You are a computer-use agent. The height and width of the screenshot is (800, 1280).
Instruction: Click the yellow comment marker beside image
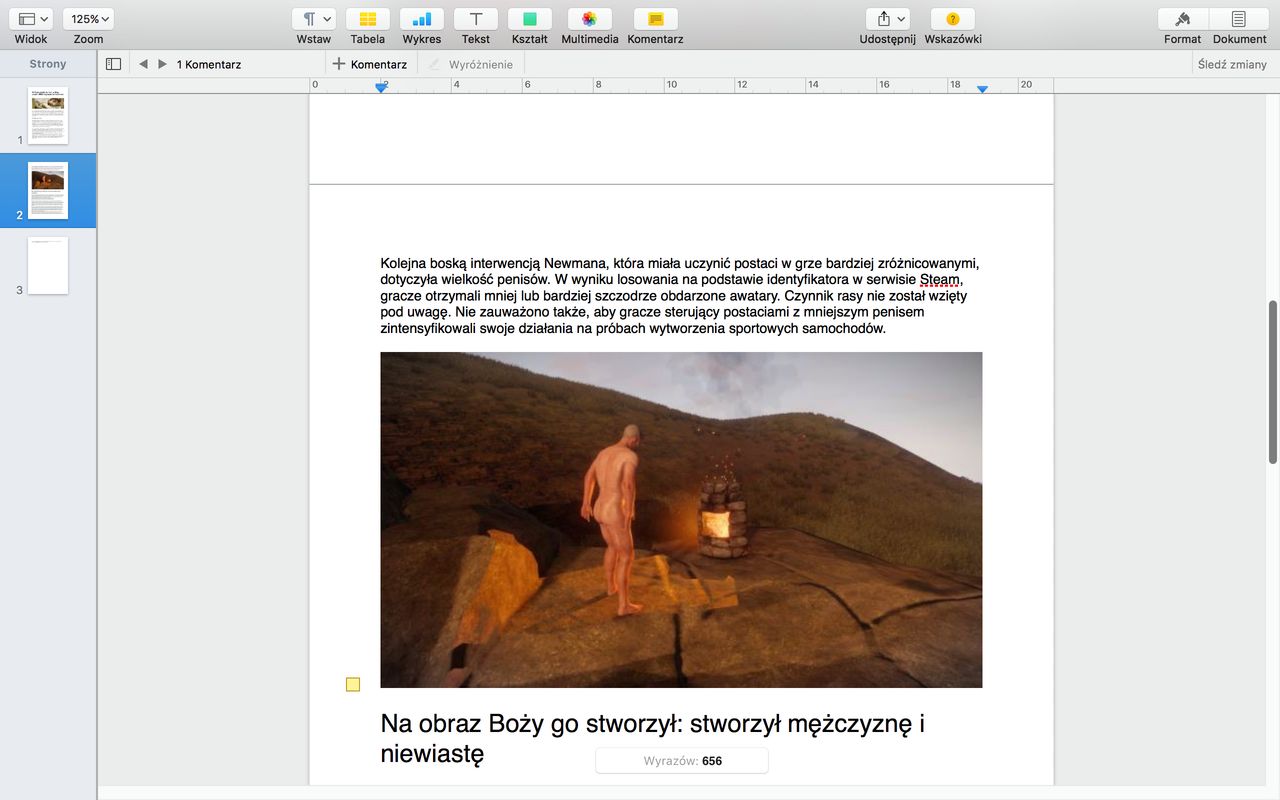[353, 684]
